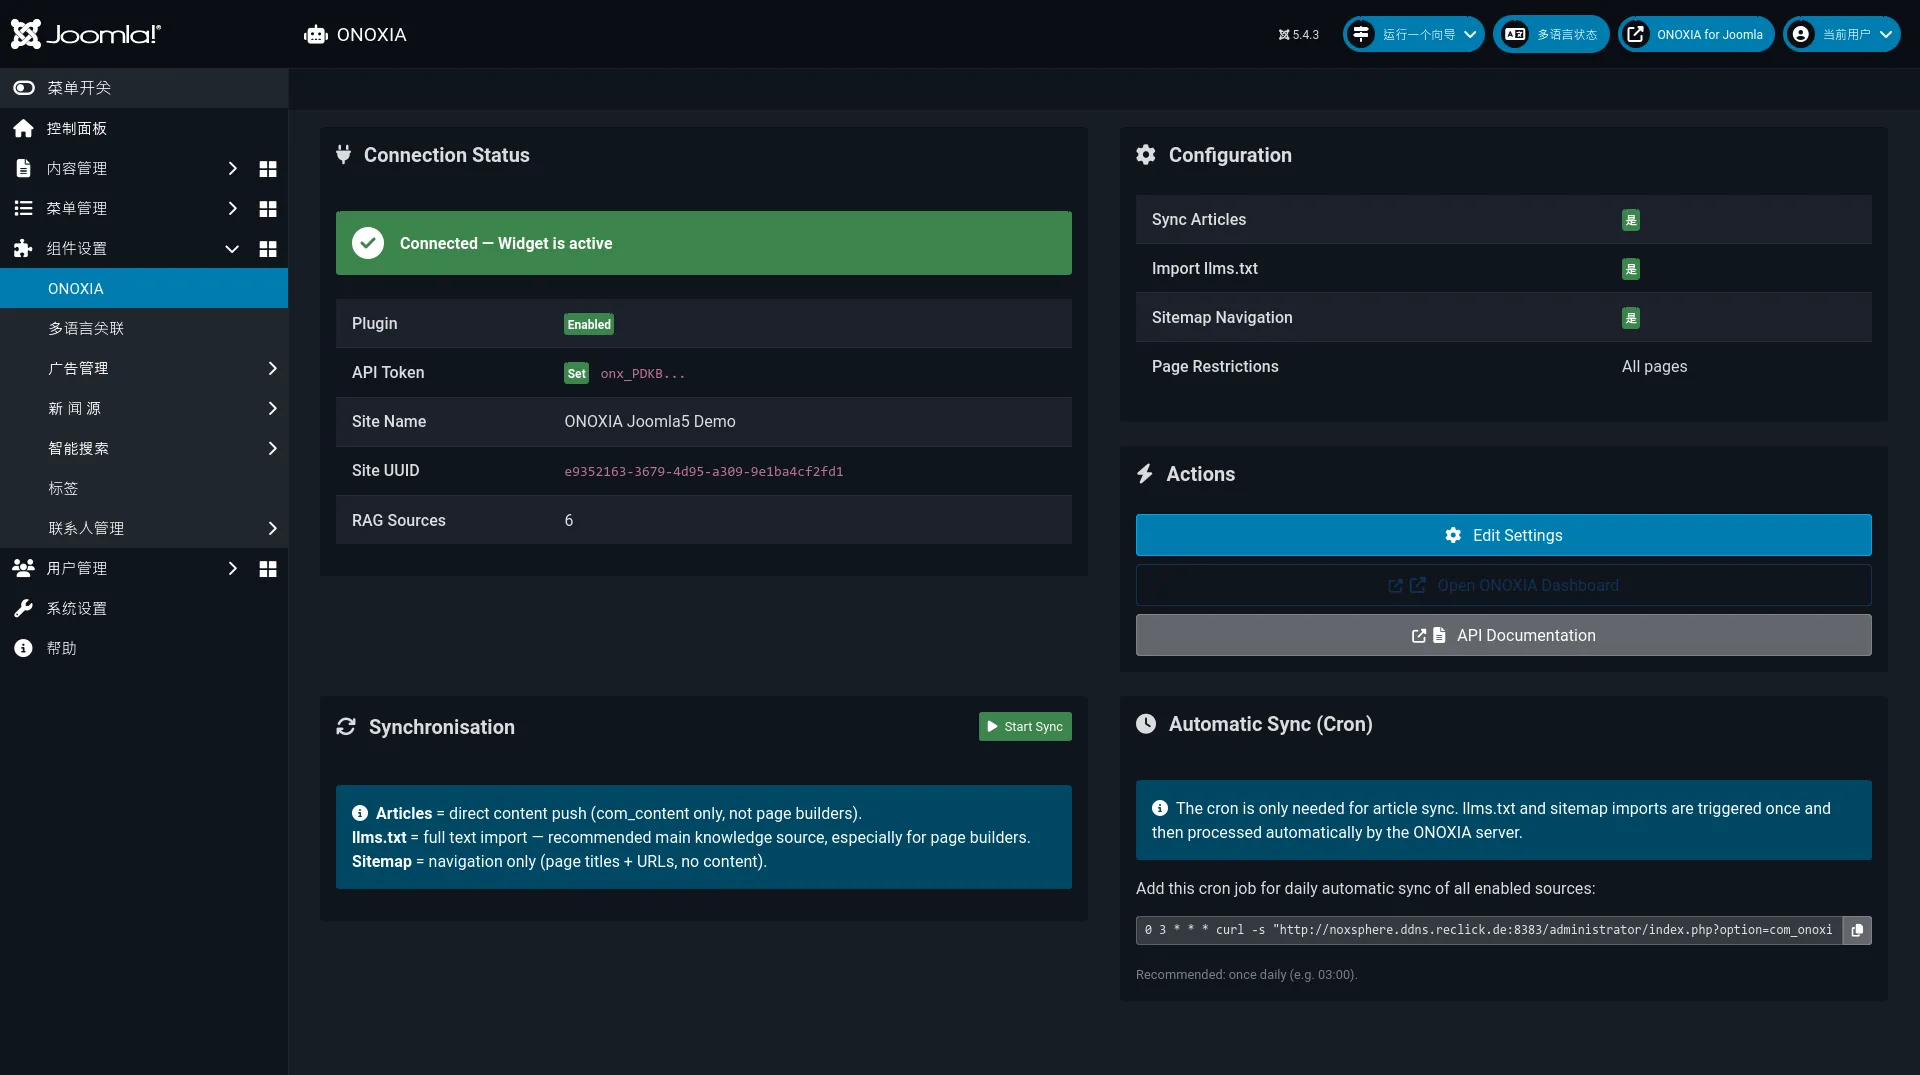Select ONOXIA in the sidebar
This screenshot has height=1075, width=1920.
pos(144,288)
